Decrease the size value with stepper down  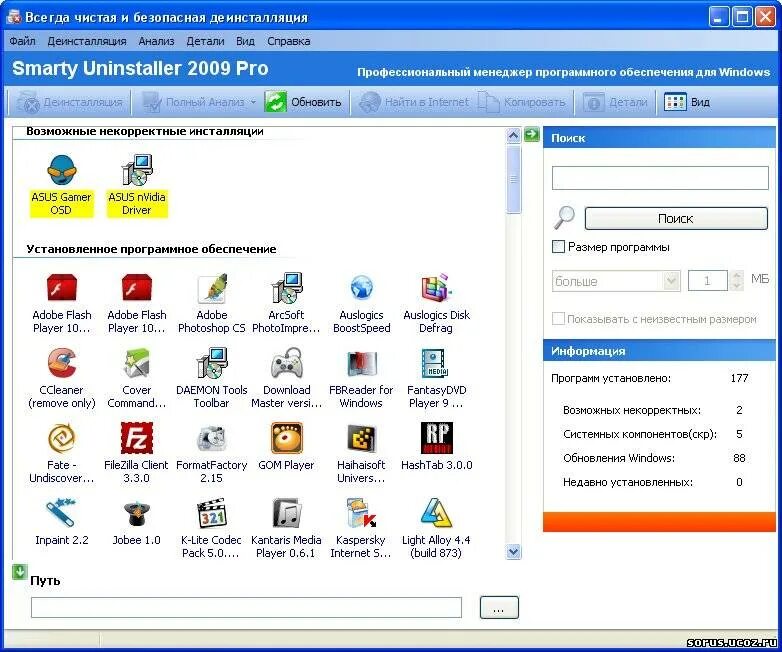737,285
